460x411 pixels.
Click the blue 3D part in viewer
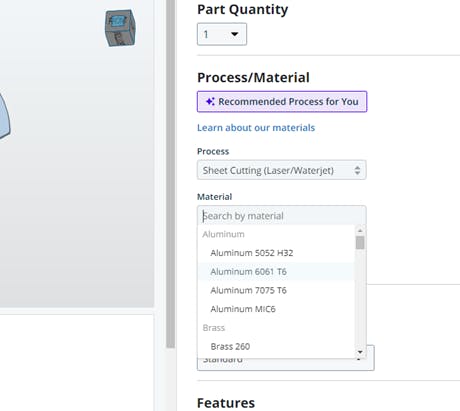(x=4, y=117)
